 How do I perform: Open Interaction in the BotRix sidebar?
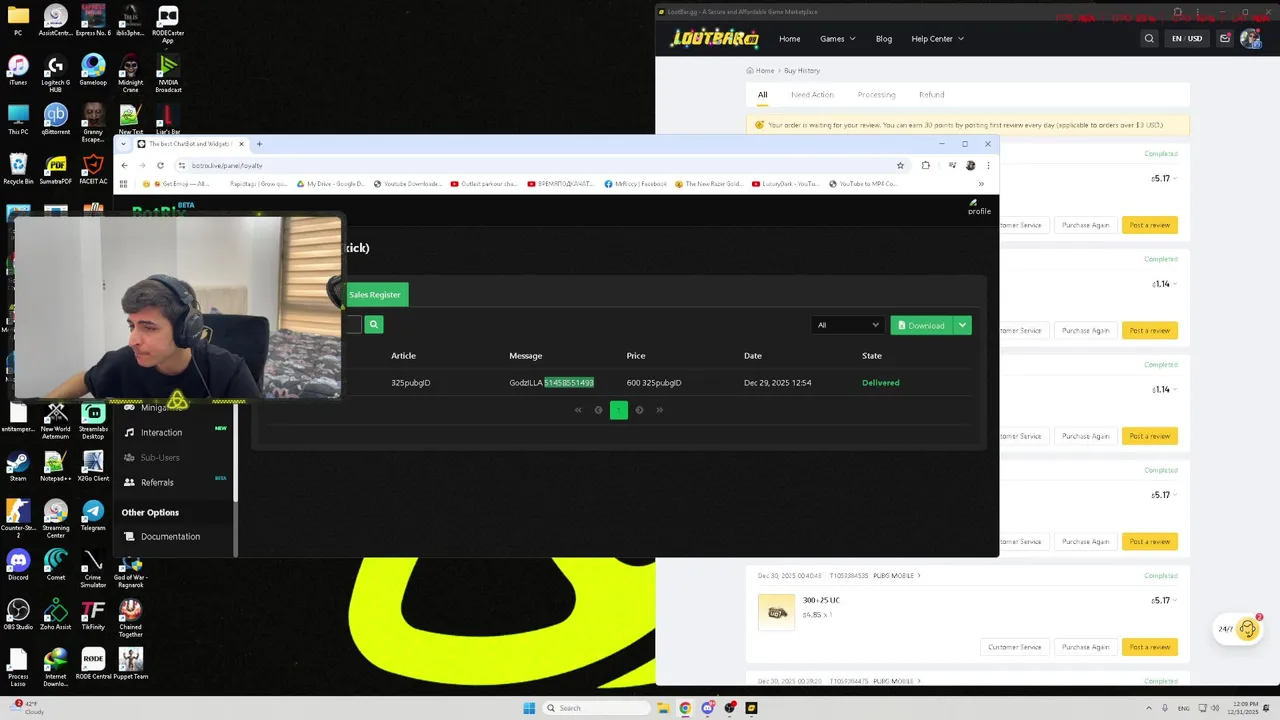tap(161, 433)
